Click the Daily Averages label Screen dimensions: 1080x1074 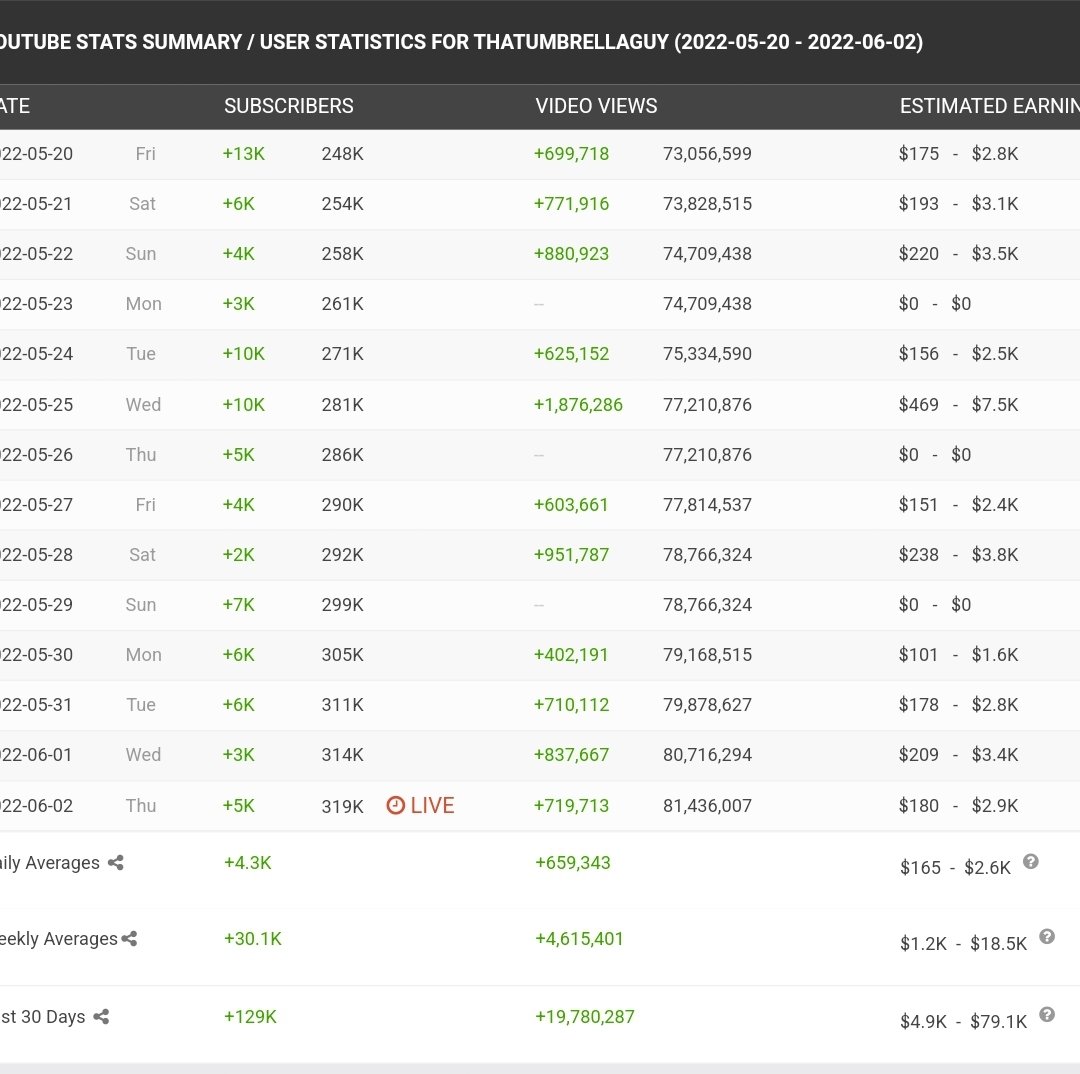tap(50, 863)
